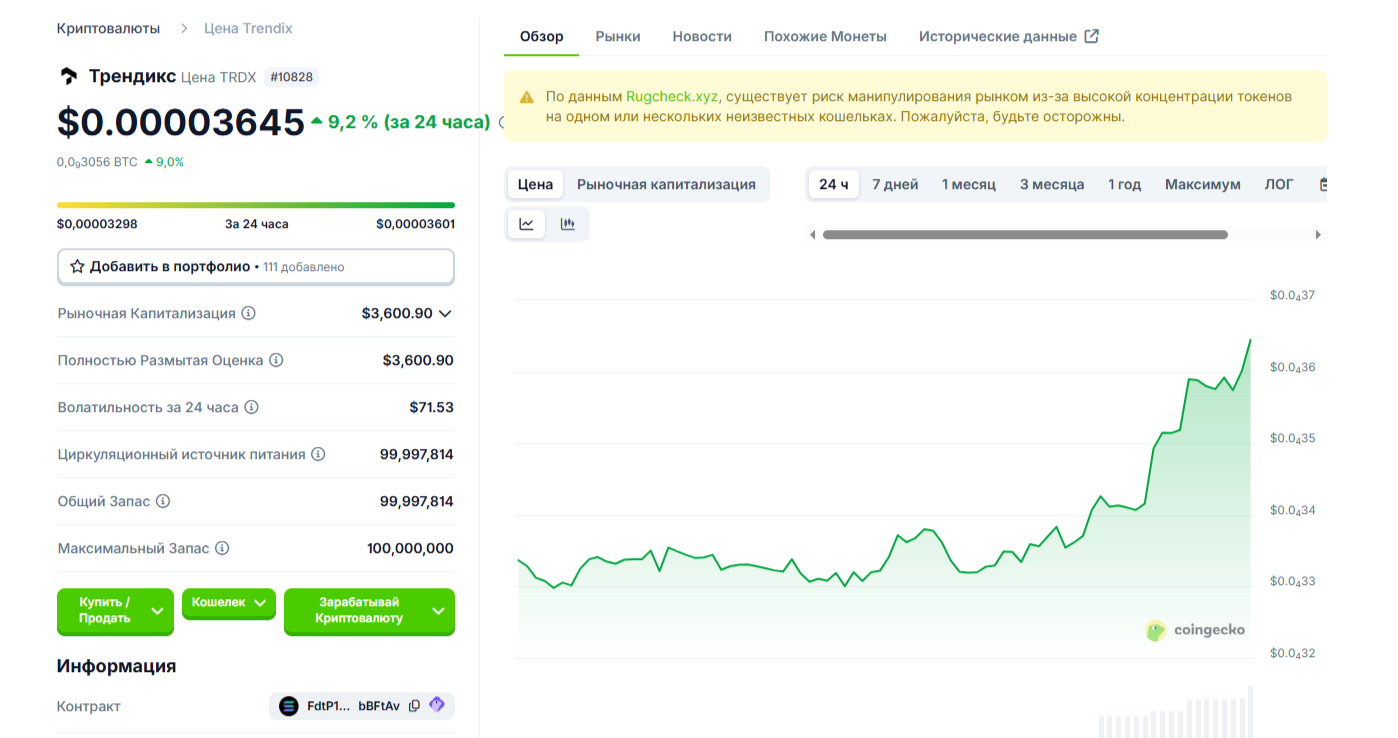Expand the market cap value chevron
The image size is (1398, 738).
446,314
